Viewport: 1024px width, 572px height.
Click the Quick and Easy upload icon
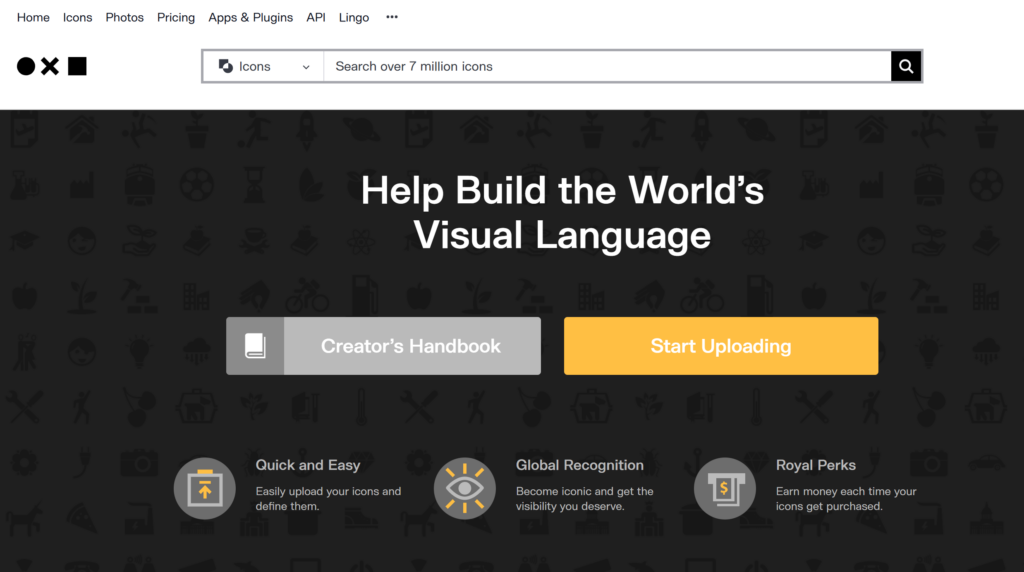pos(204,488)
